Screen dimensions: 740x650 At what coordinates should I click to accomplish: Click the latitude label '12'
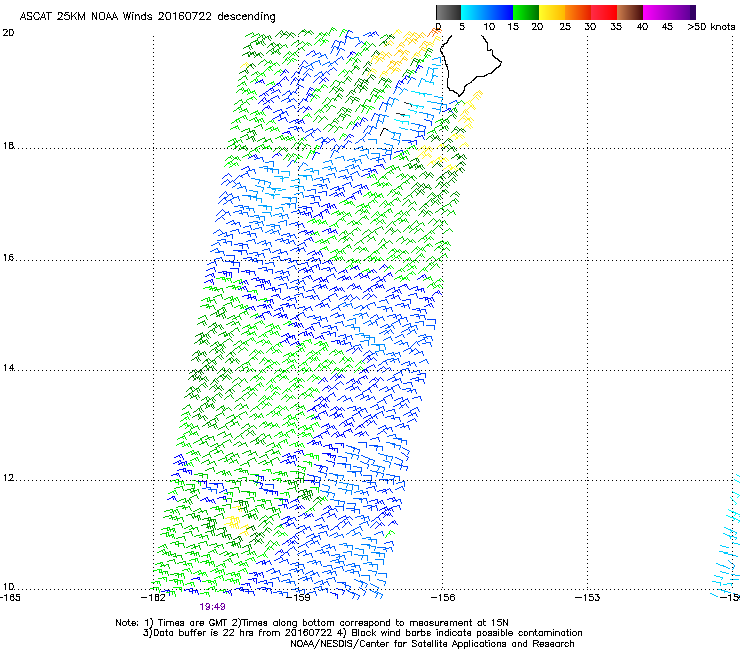8,478
